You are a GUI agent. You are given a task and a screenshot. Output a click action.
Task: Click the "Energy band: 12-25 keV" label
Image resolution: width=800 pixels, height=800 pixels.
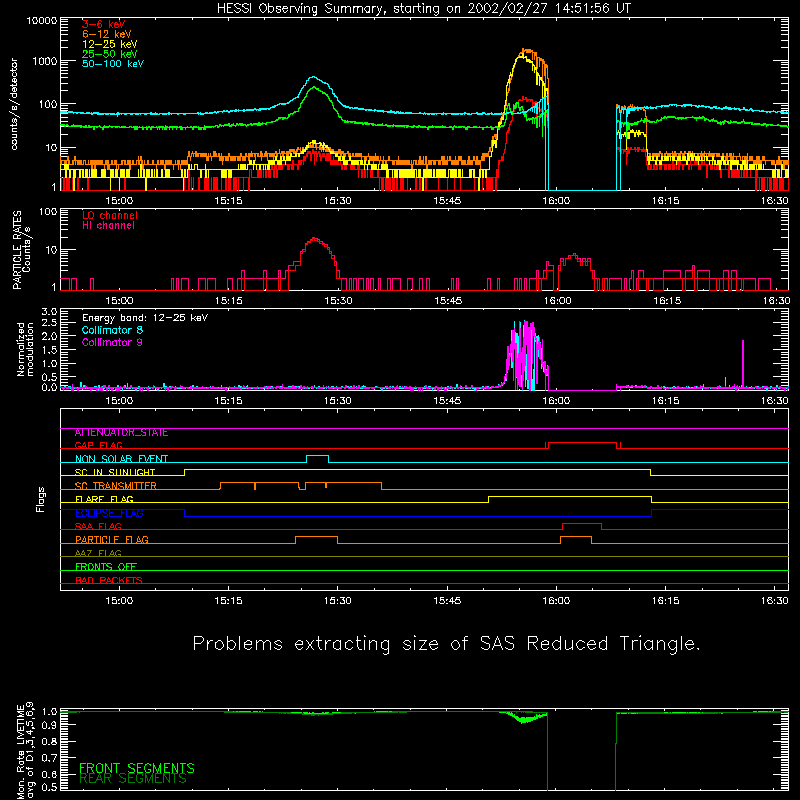145,318
